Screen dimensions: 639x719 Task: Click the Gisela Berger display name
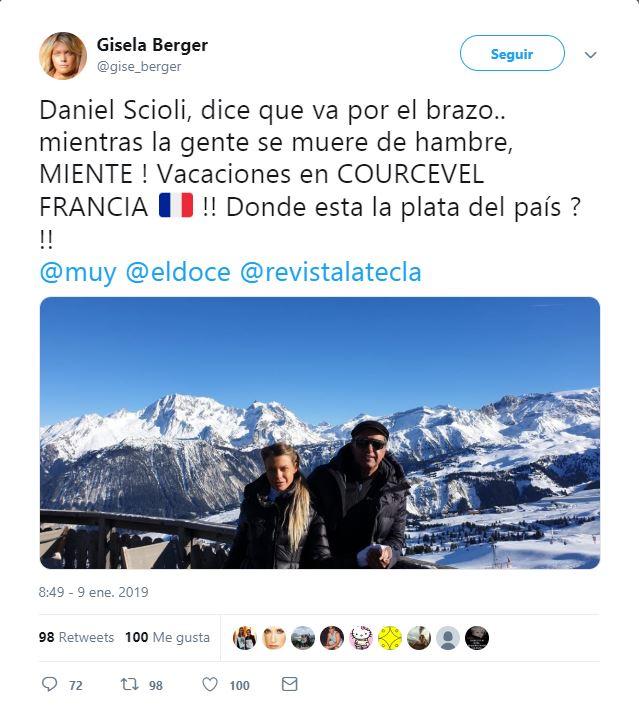(x=152, y=45)
